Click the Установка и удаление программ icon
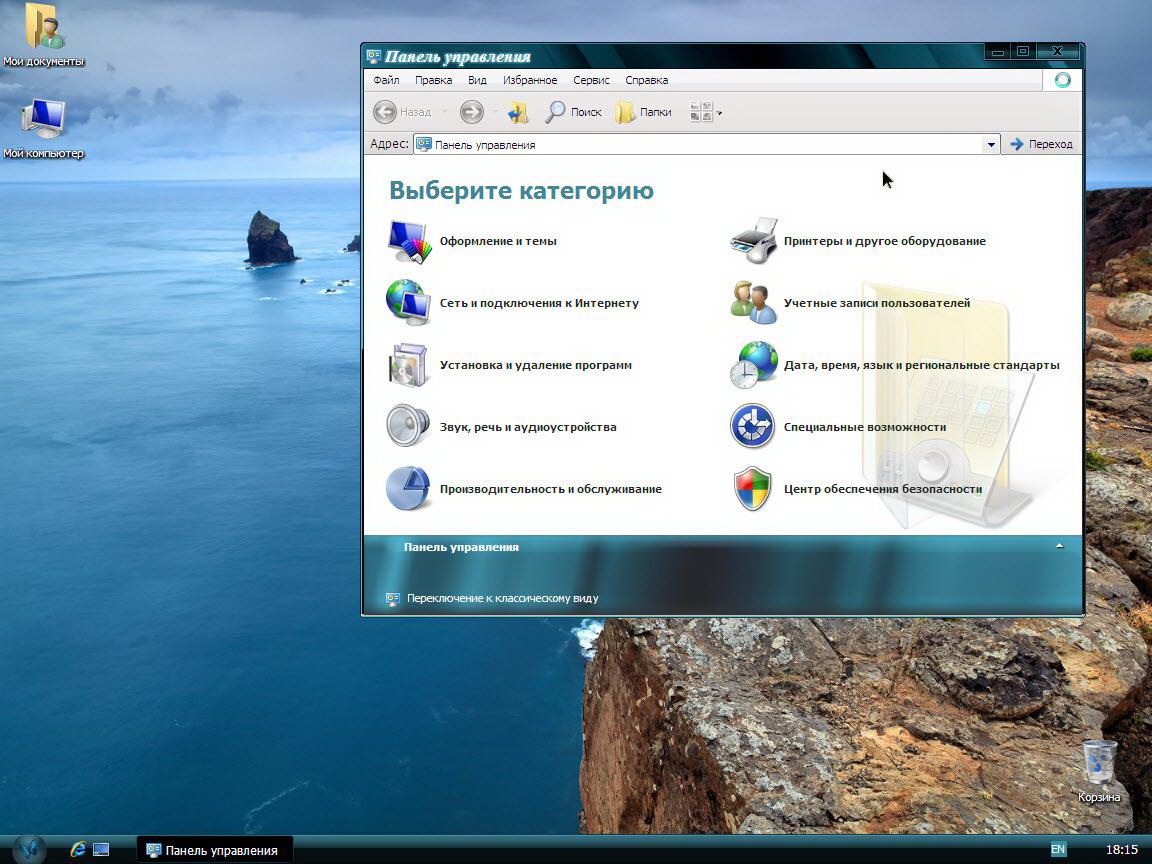This screenshot has width=1152, height=864. point(409,365)
